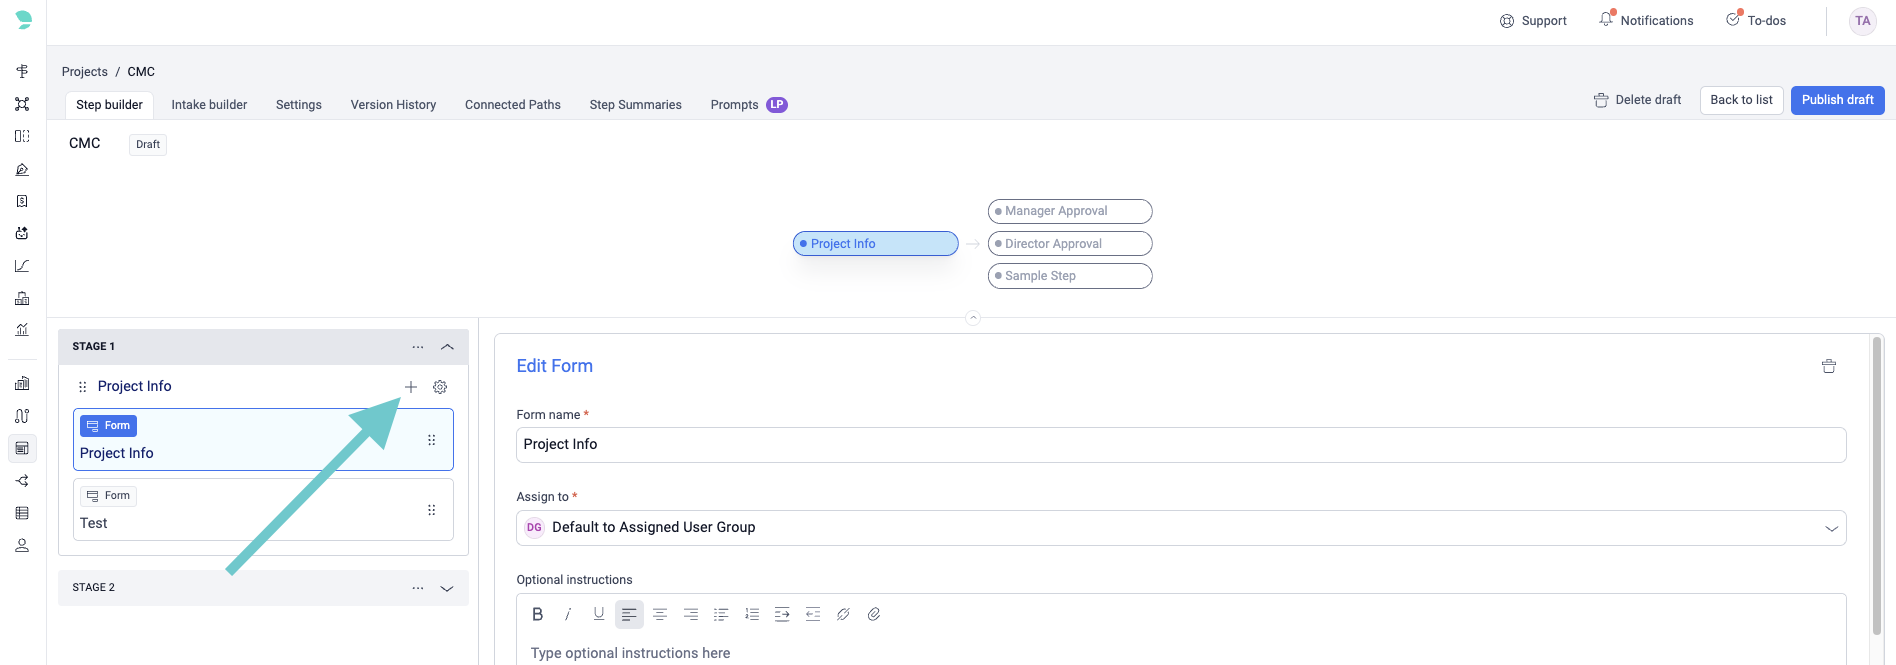Delete the form using trash icon

(1828, 367)
